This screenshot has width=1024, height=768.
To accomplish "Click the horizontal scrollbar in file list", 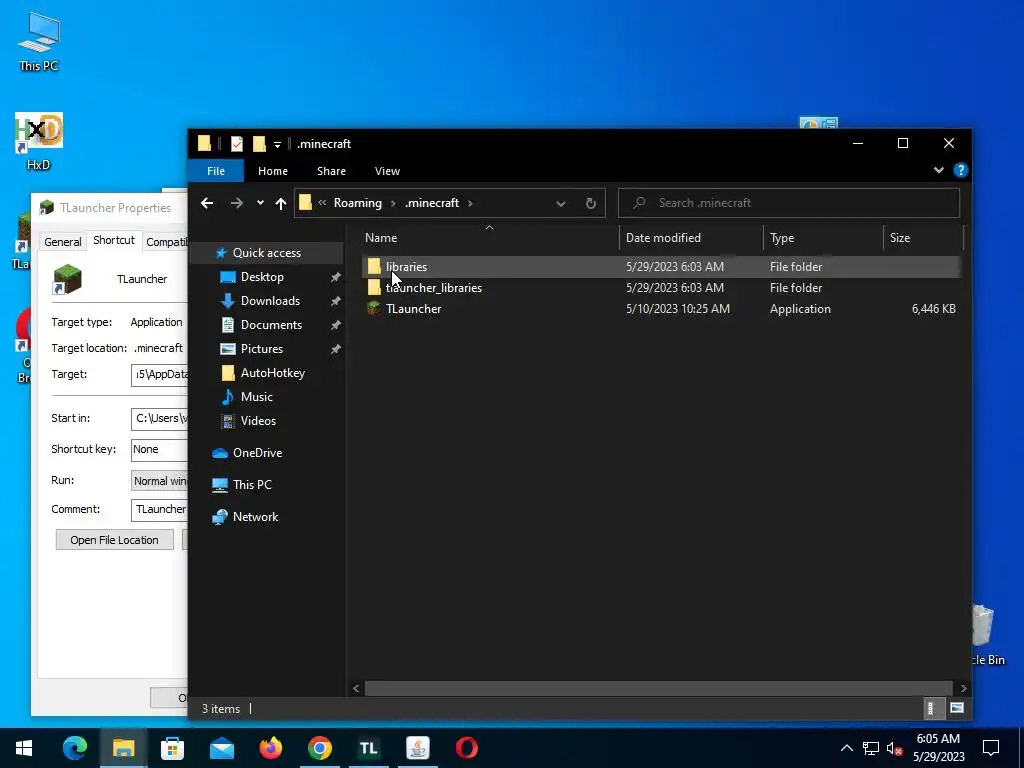I will pos(658,688).
